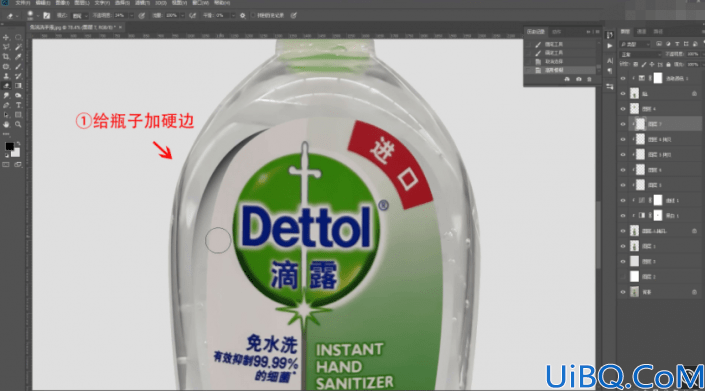
Task: Hide the 曲线 1 adjustment layer
Action: [623, 200]
